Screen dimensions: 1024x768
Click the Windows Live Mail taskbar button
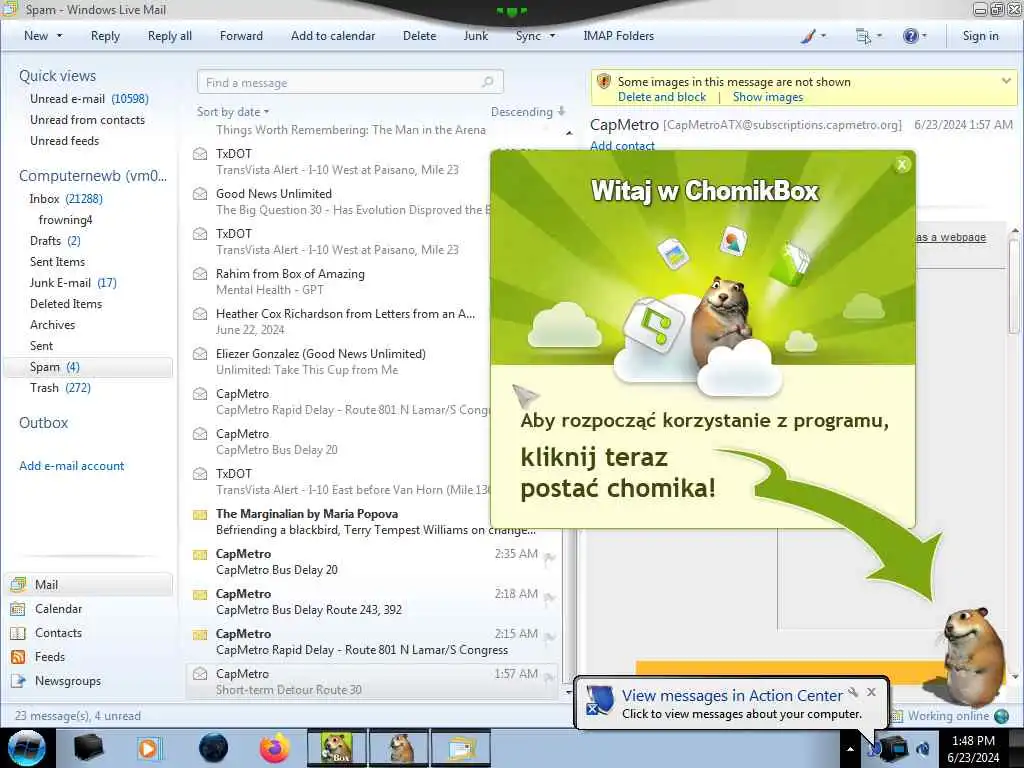460,748
